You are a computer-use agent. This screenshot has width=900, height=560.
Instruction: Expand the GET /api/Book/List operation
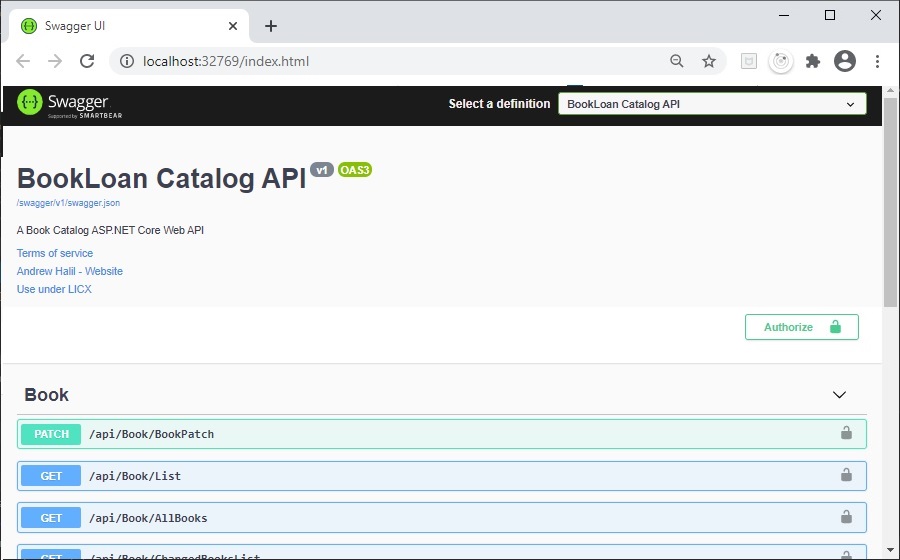tap(441, 476)
